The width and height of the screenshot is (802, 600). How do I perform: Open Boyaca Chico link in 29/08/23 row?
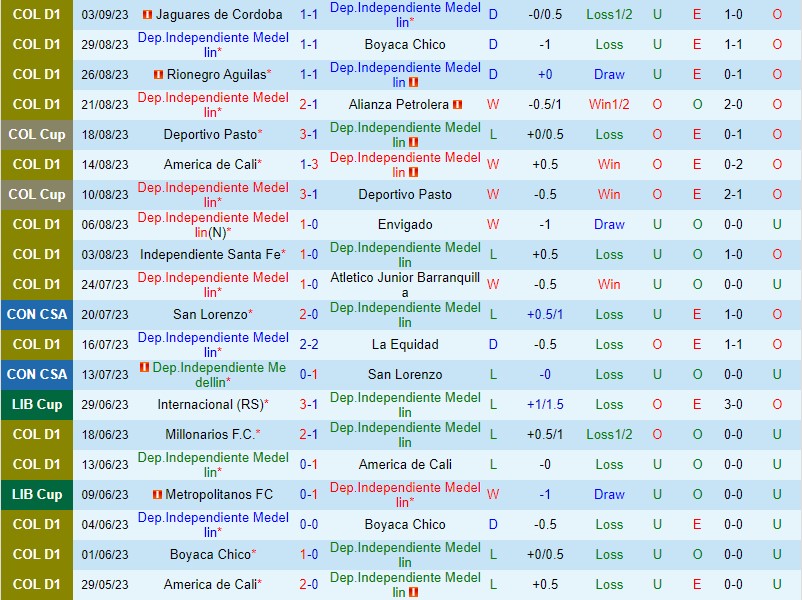pos(405,45)
